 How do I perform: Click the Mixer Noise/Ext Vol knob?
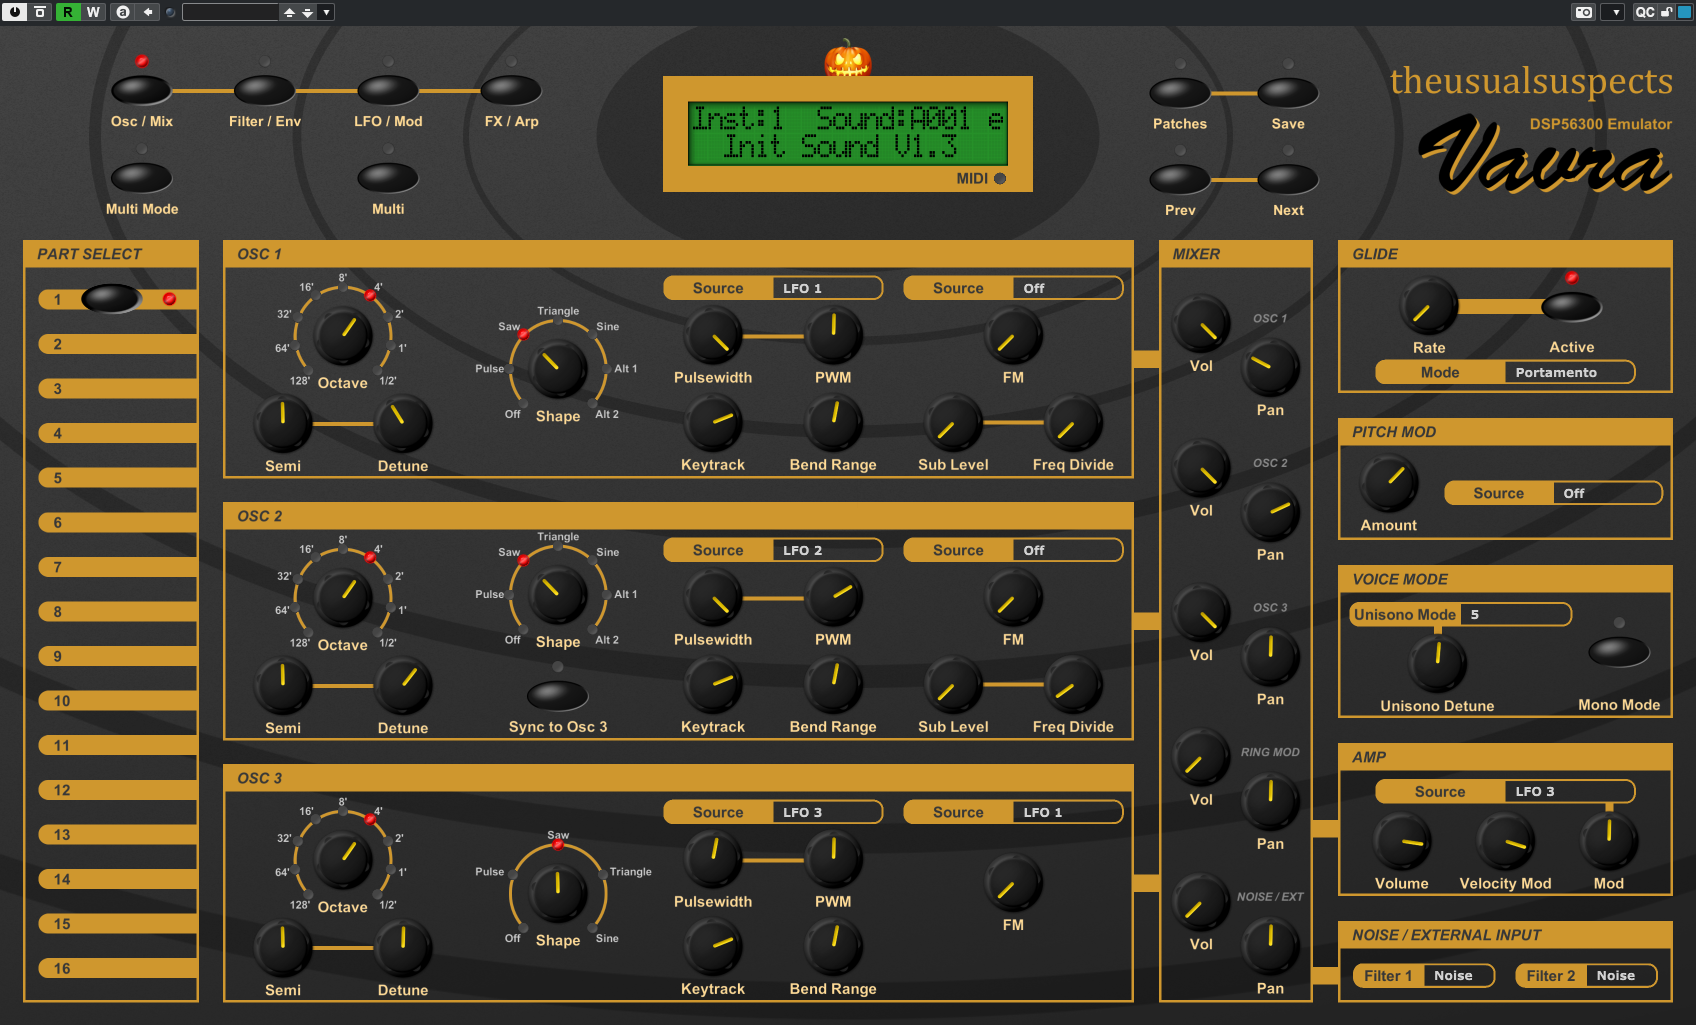coord(1201,902)
